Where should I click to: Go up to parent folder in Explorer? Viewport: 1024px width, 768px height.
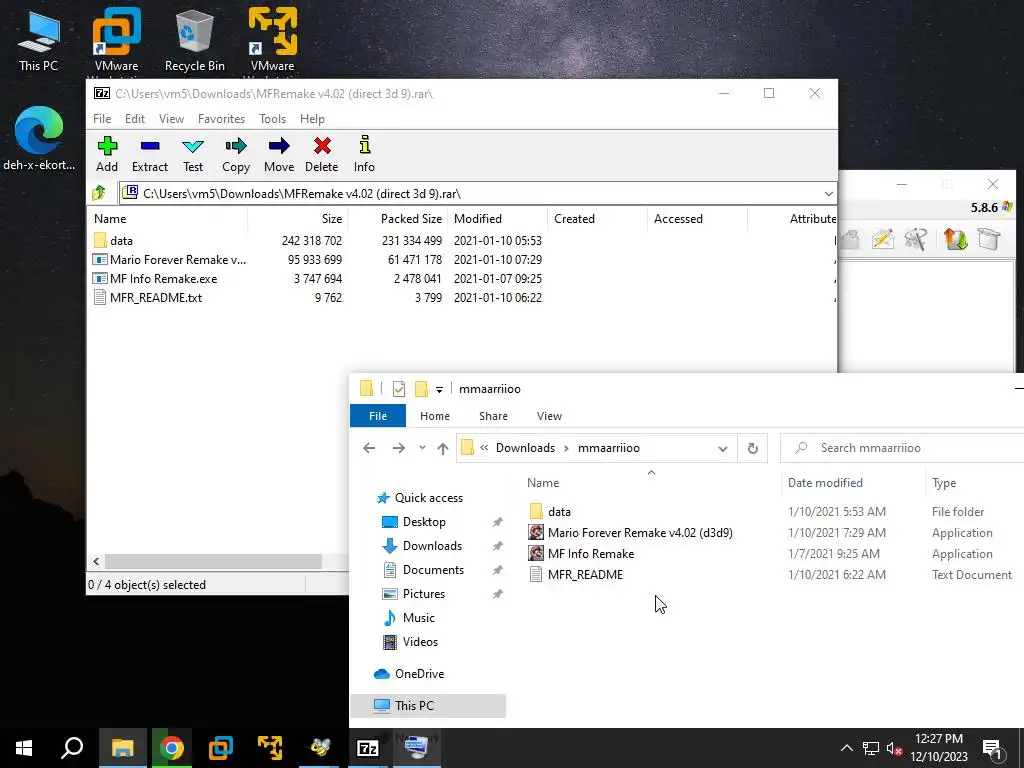coord(443,448)
